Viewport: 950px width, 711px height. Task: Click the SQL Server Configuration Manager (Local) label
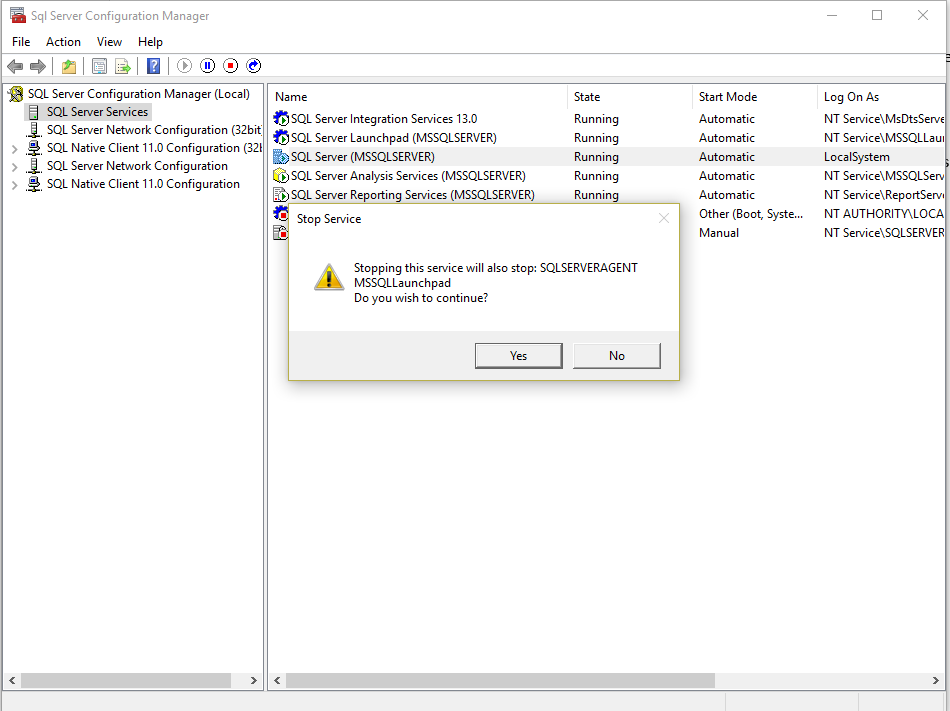[x=139, y=94]
